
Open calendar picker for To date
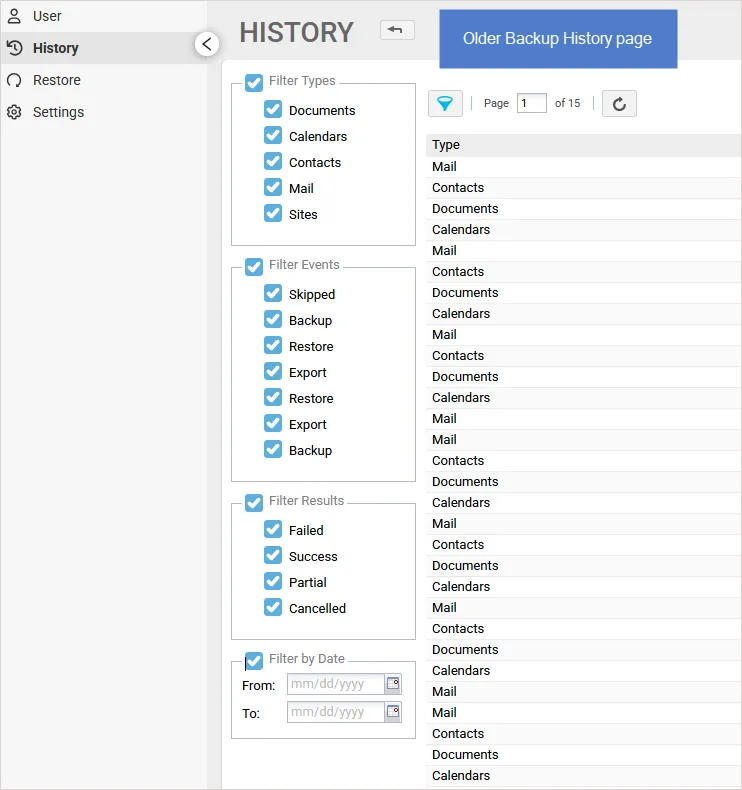pyautogui.click(x=393, y=712)
